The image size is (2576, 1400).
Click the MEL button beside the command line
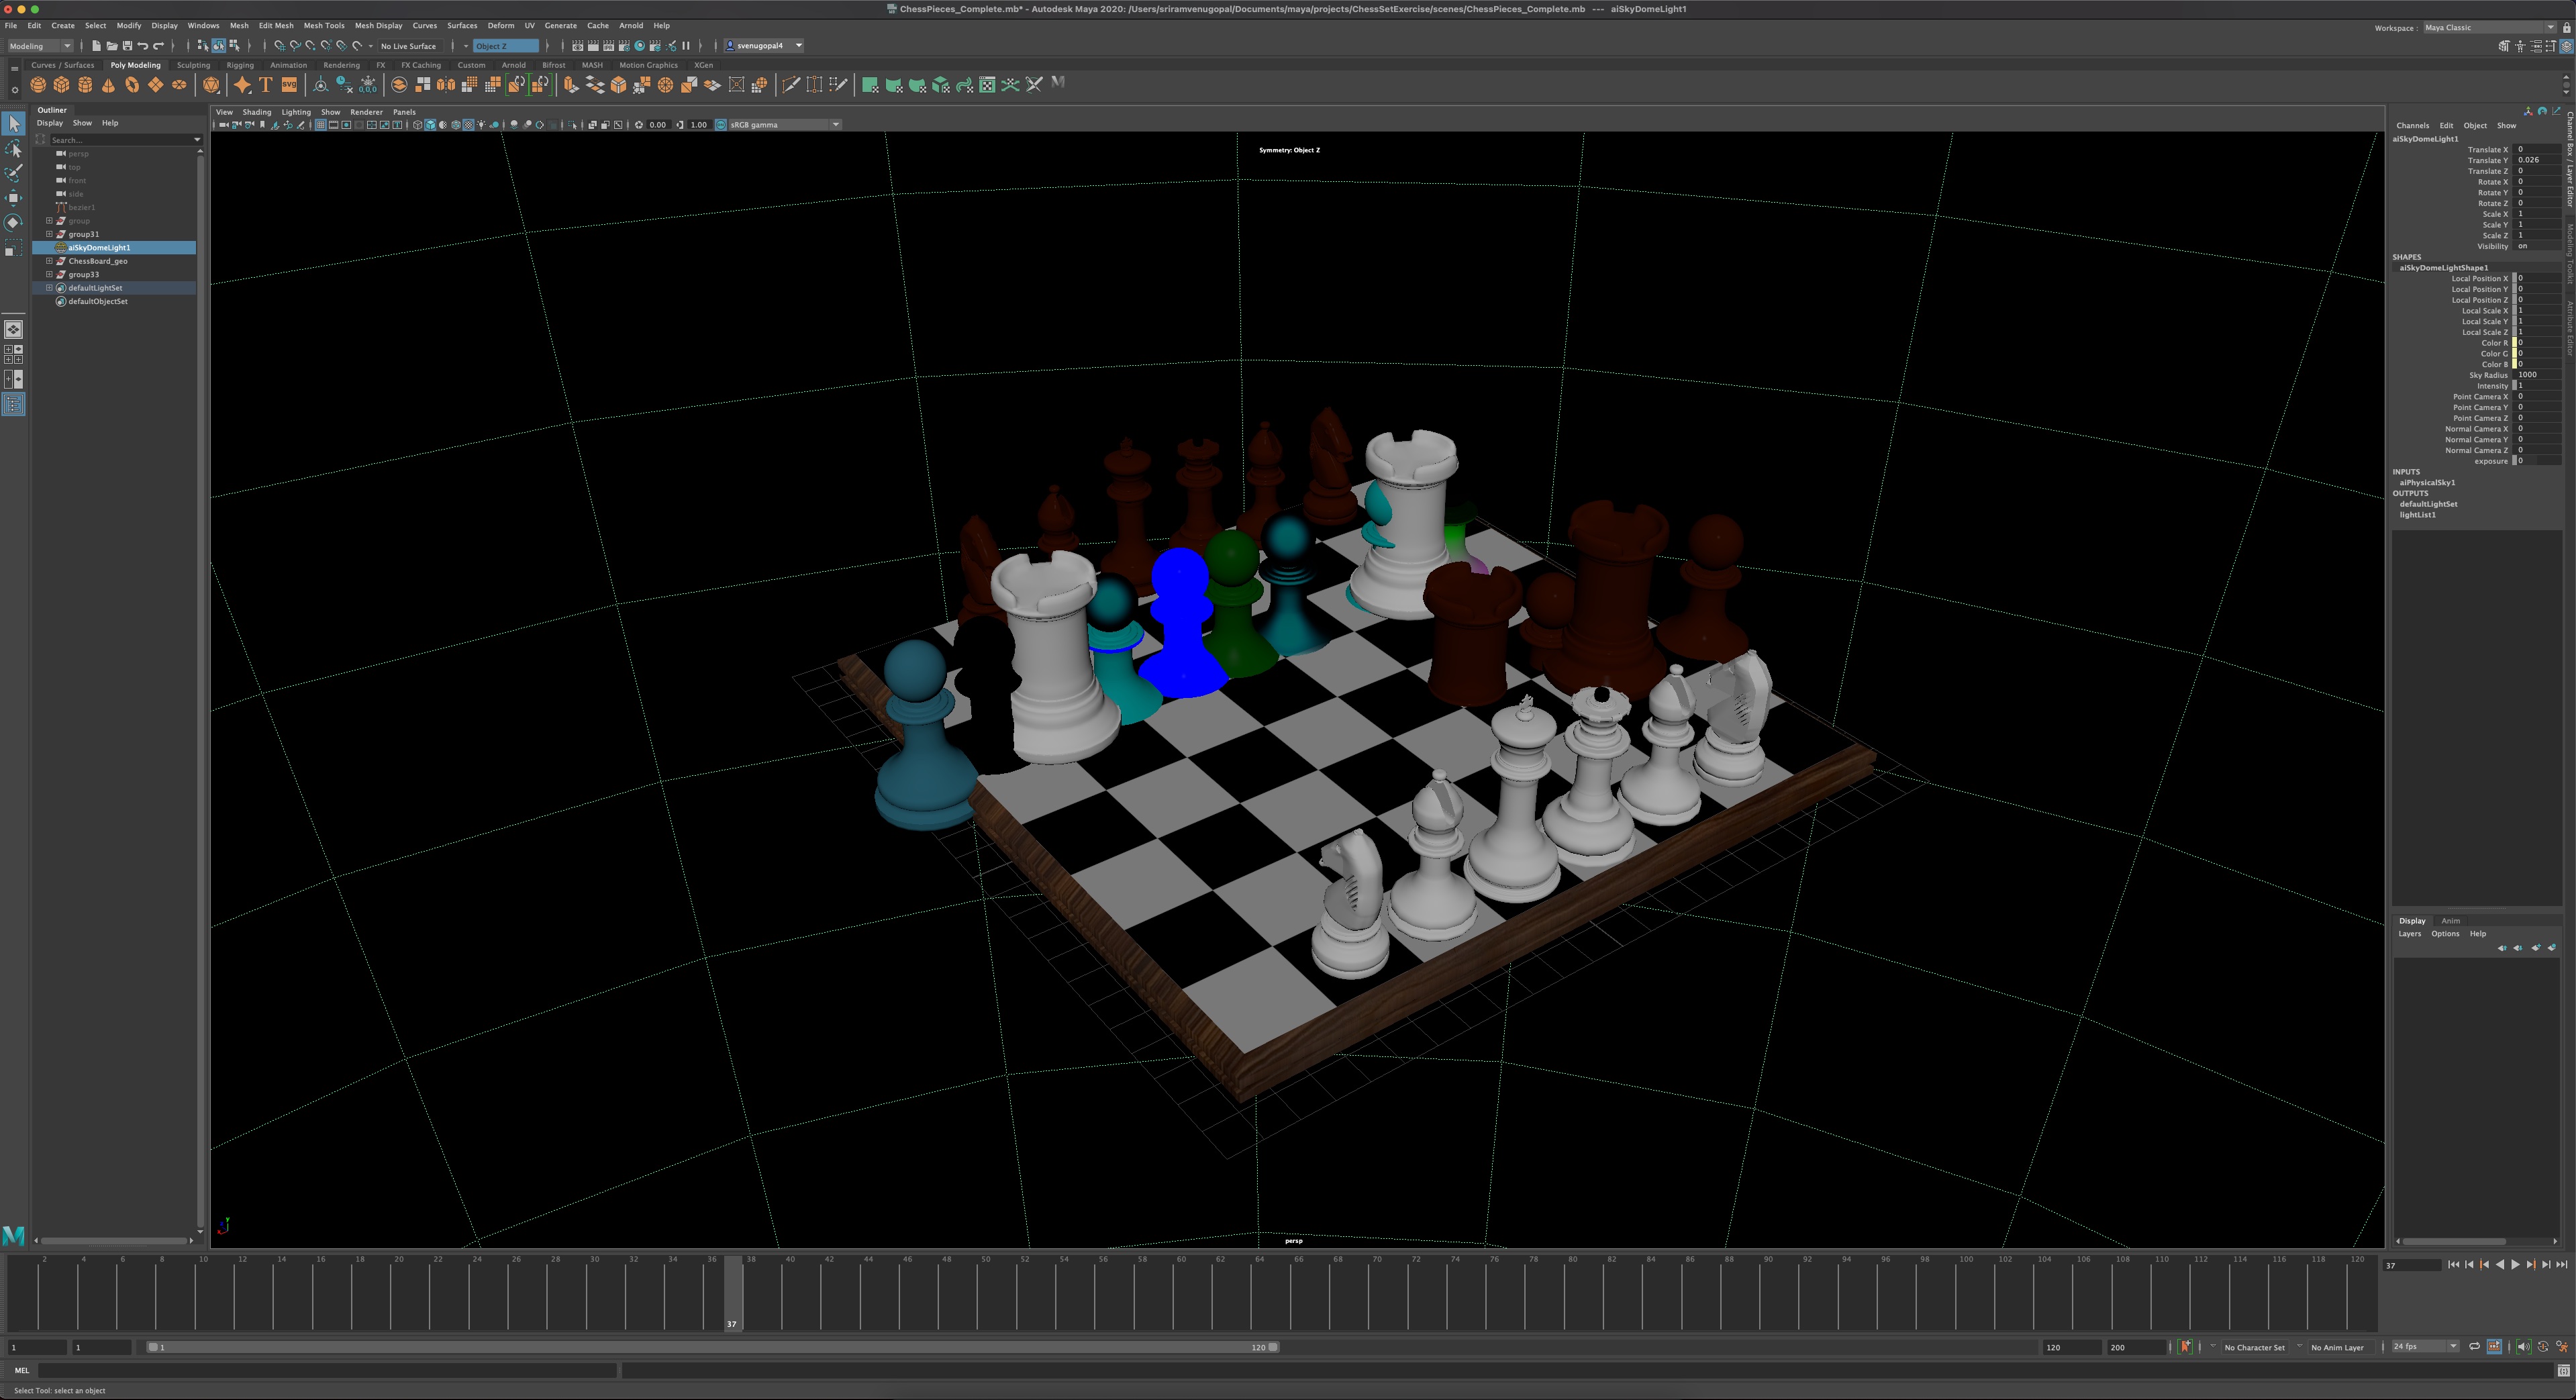tap(21, 1370)
